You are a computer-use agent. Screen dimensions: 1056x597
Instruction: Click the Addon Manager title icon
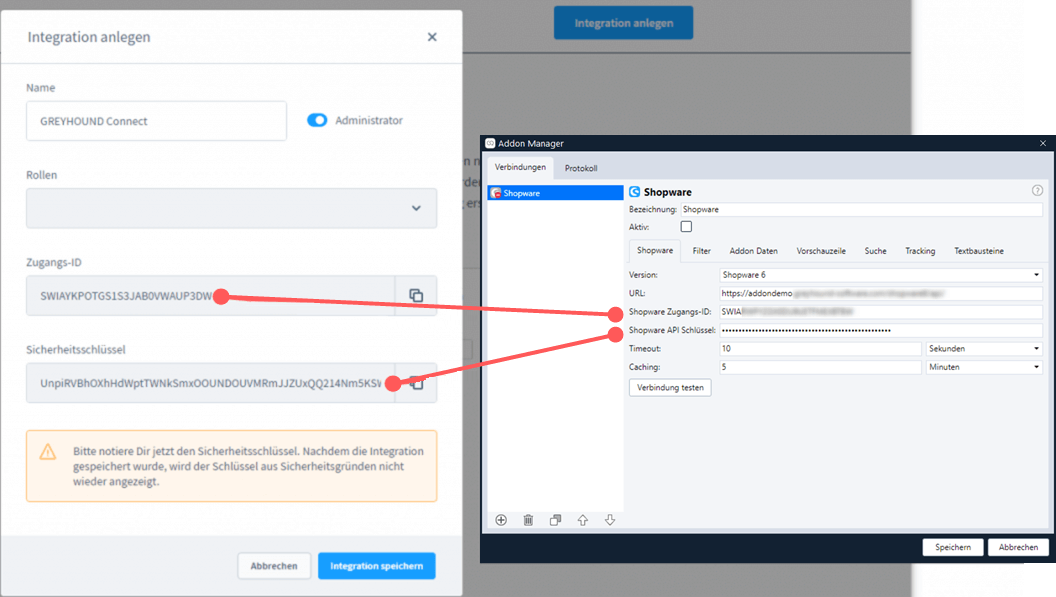pos(490,143)
